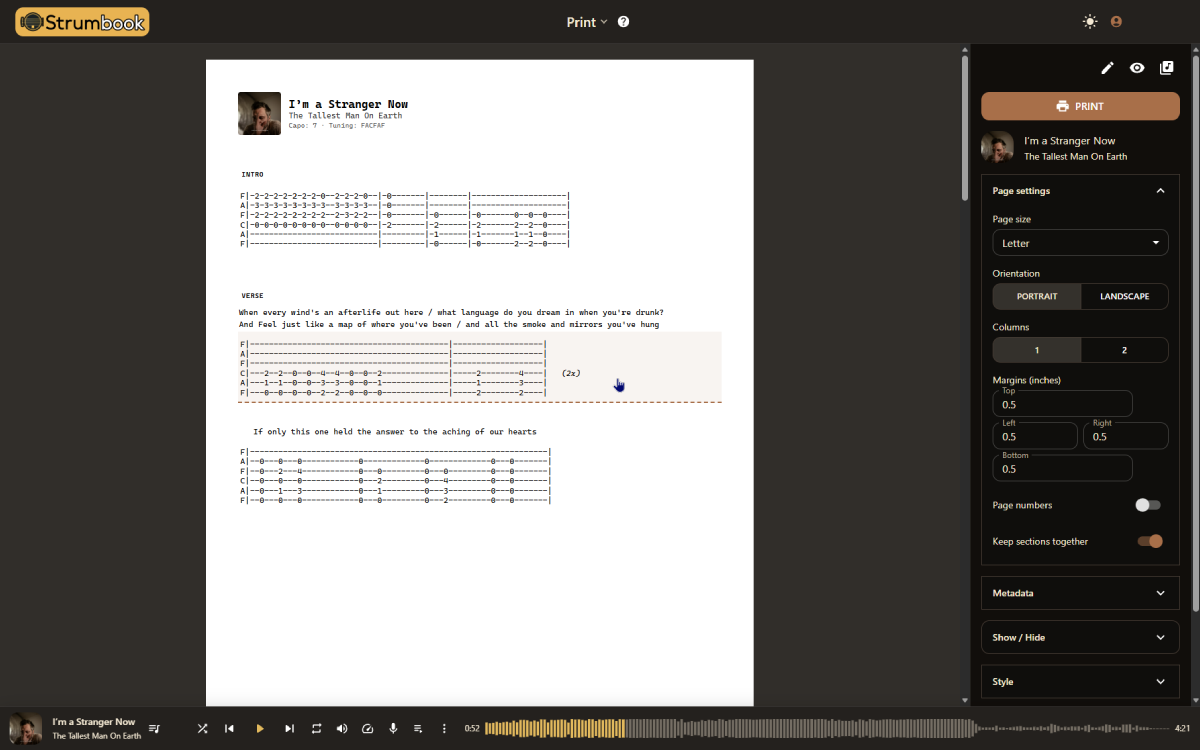
Task: Click the artist name in the player bar
Action: (x=97, y=736)
